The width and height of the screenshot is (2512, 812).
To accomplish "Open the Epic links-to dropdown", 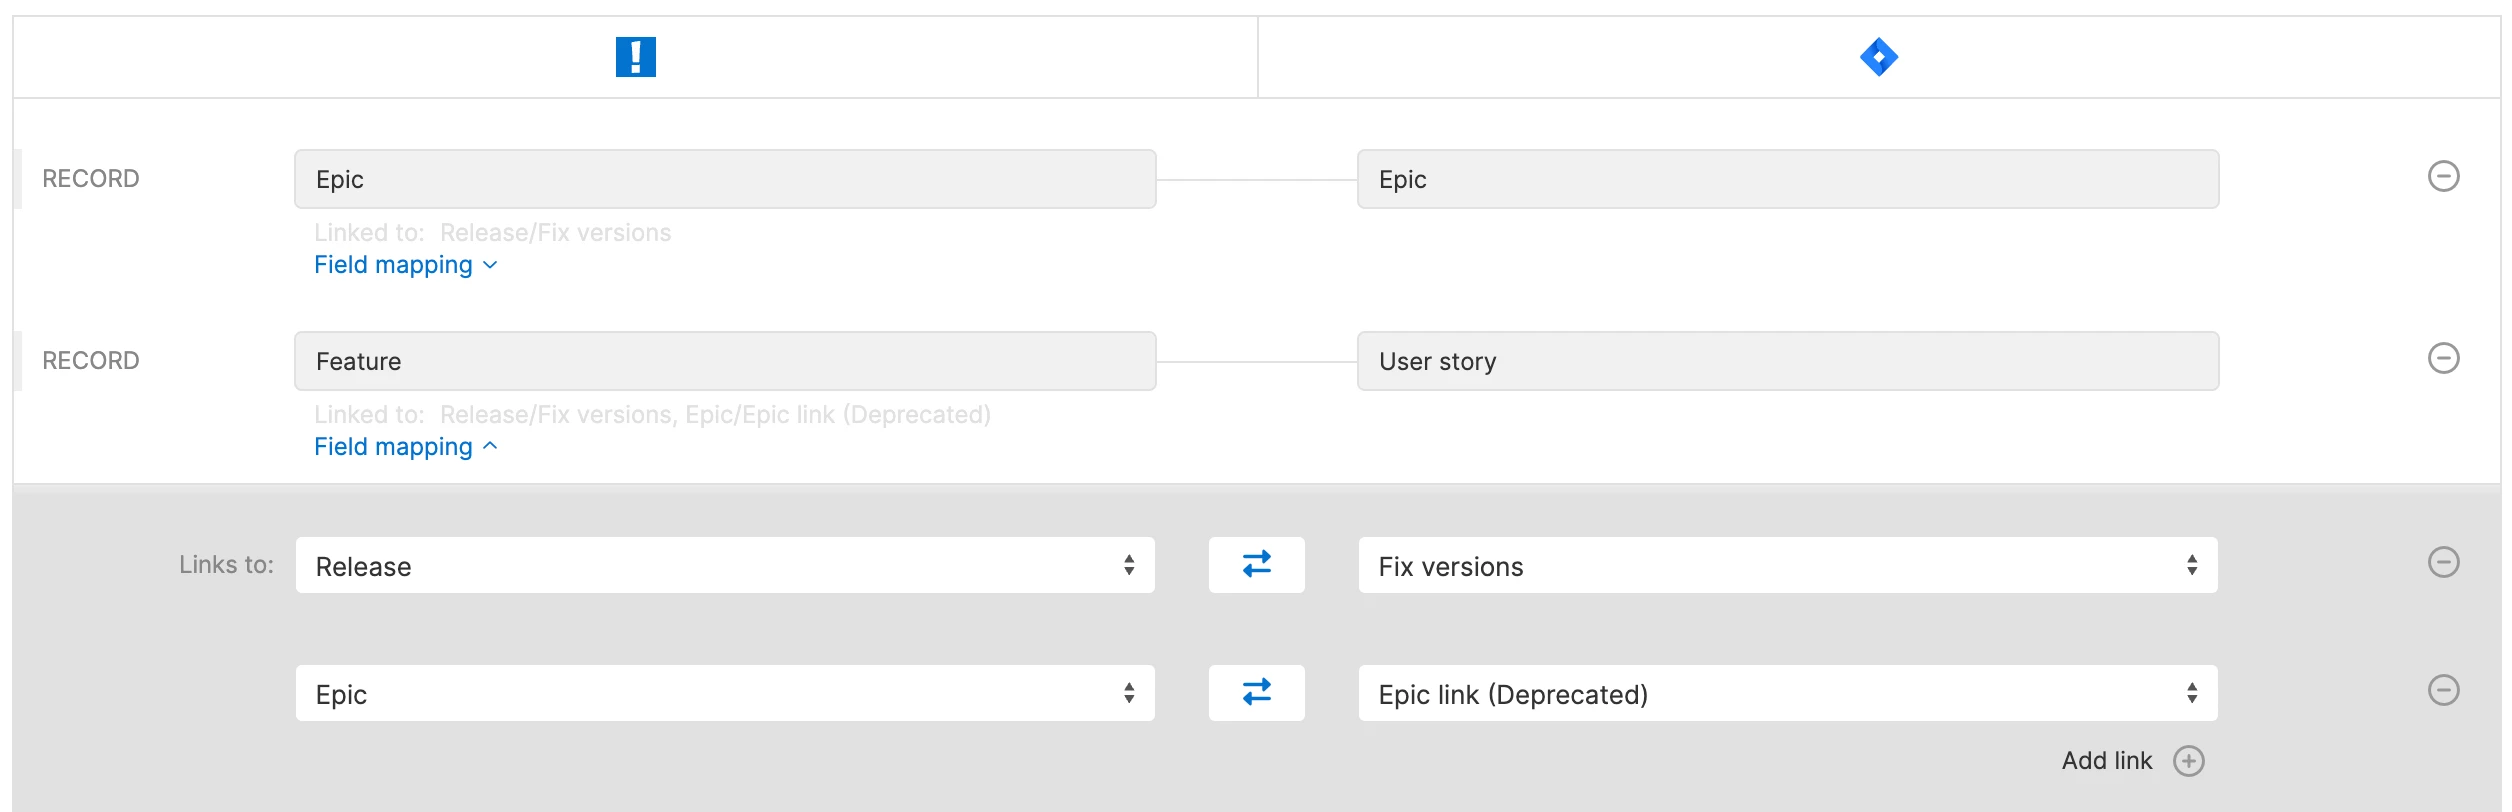I will [724, 694].
